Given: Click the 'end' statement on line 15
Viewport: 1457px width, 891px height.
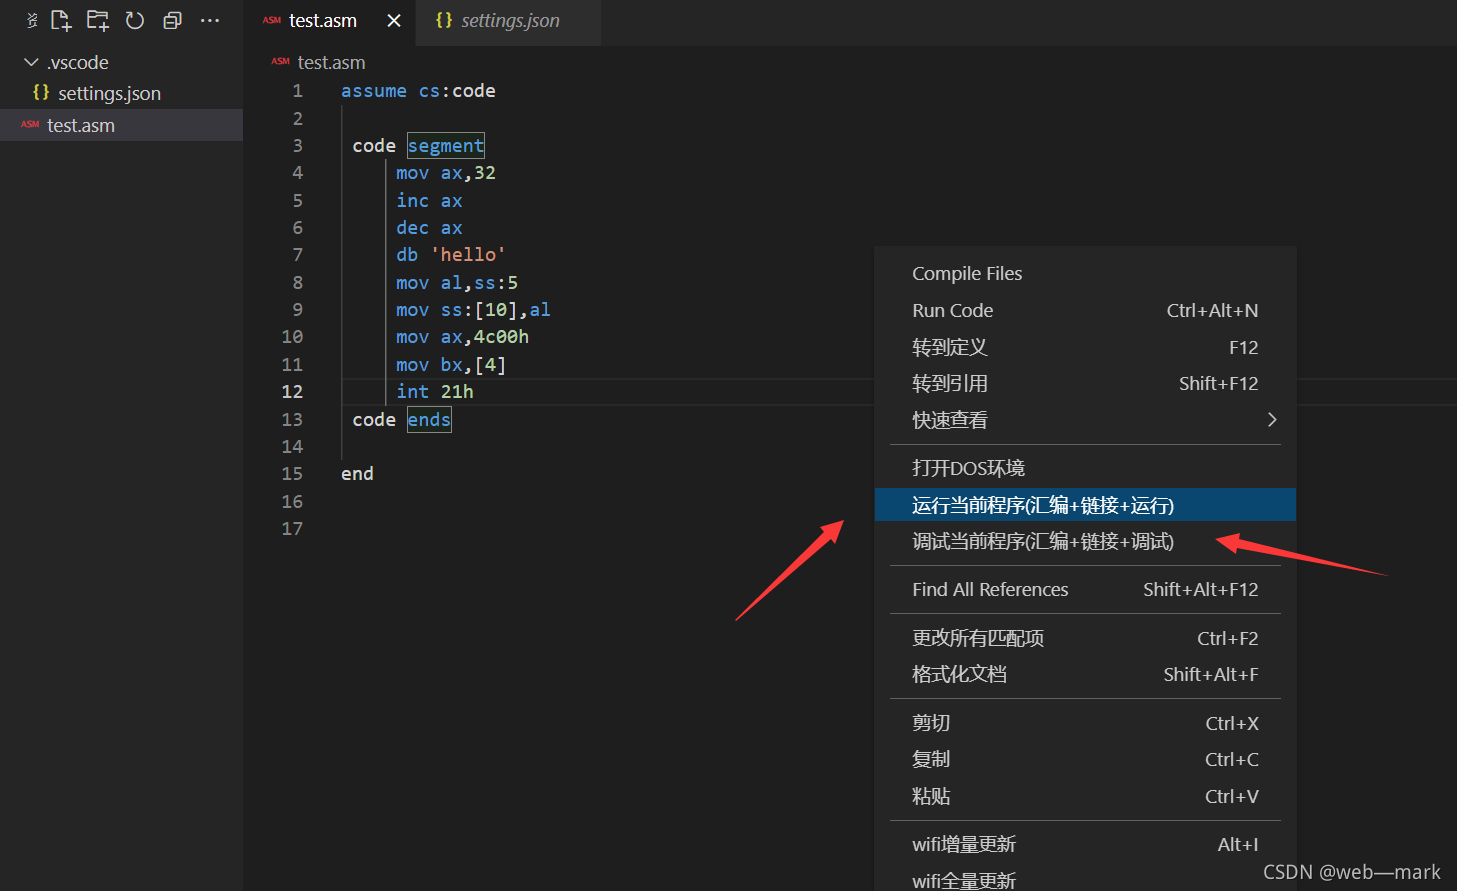Looking at the screenshot, I should tap(357, 474).
